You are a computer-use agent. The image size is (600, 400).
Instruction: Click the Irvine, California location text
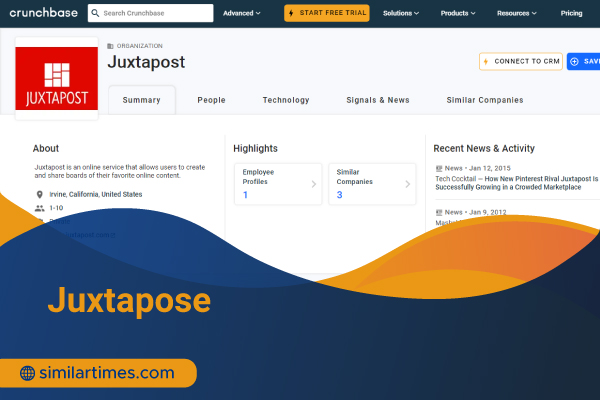[96, 194]
